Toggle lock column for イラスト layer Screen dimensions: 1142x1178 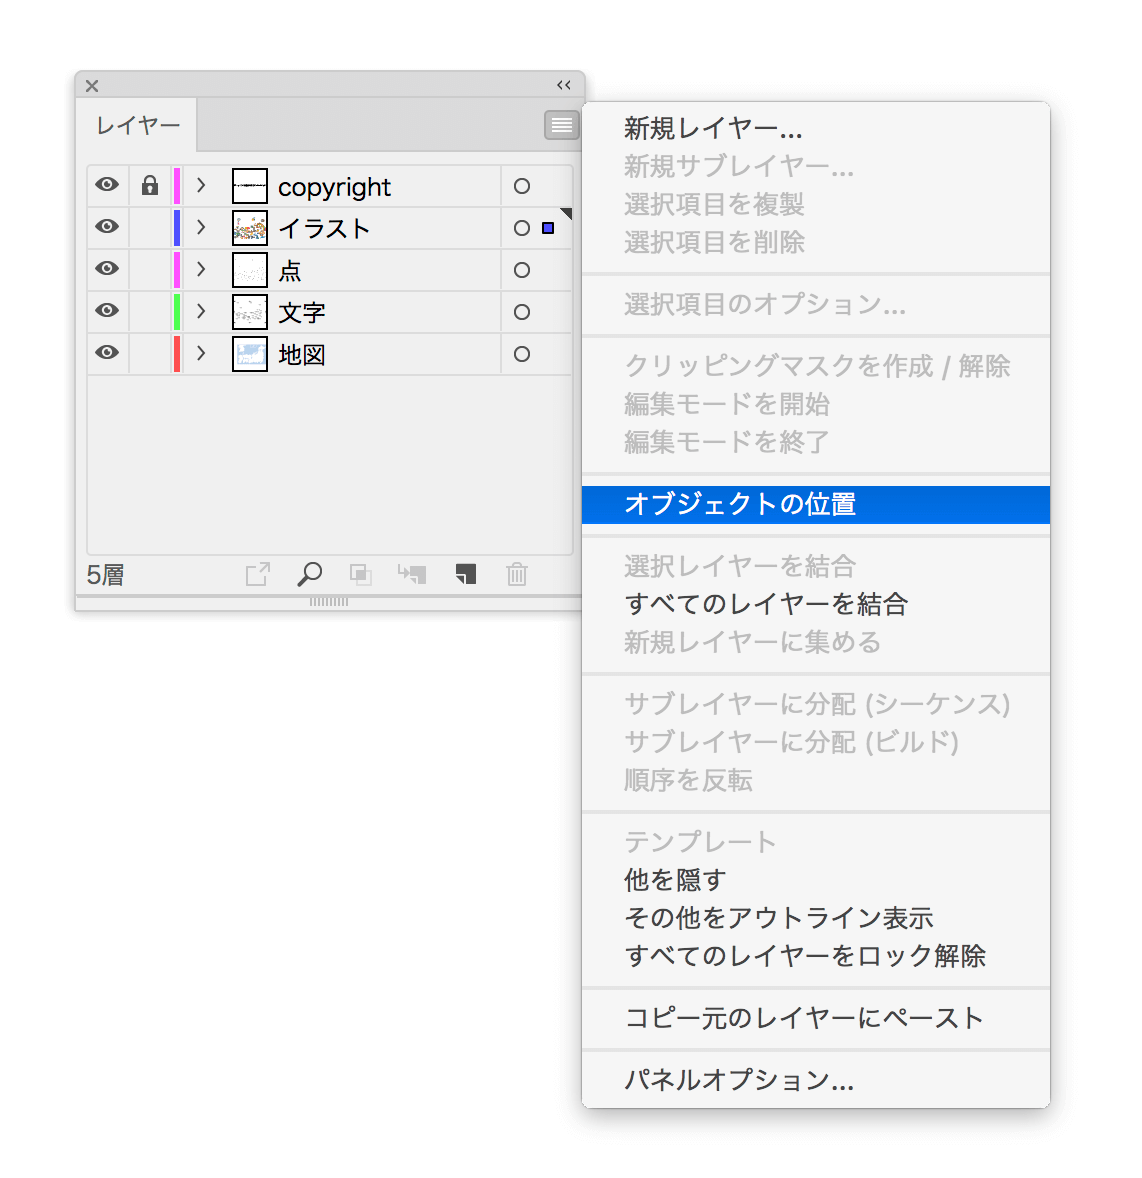pyautogui.click(x=150, y=228)
